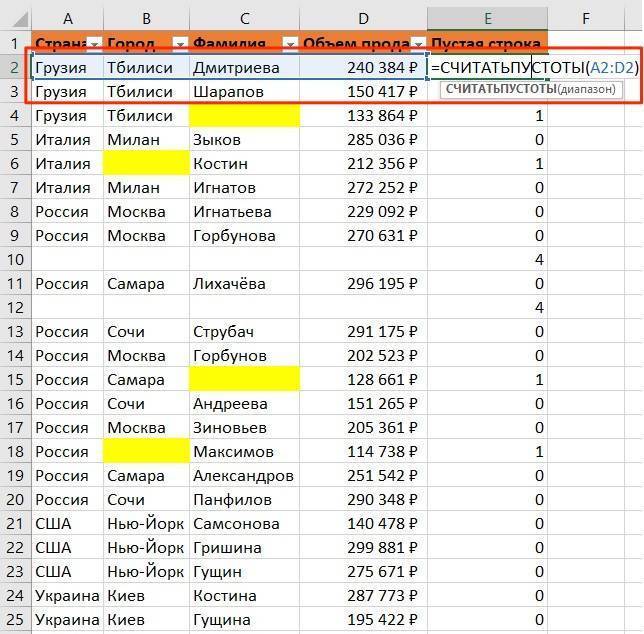Select the value 4 in row 12
This screenshot has width=644, height=634.
(488, 308)
